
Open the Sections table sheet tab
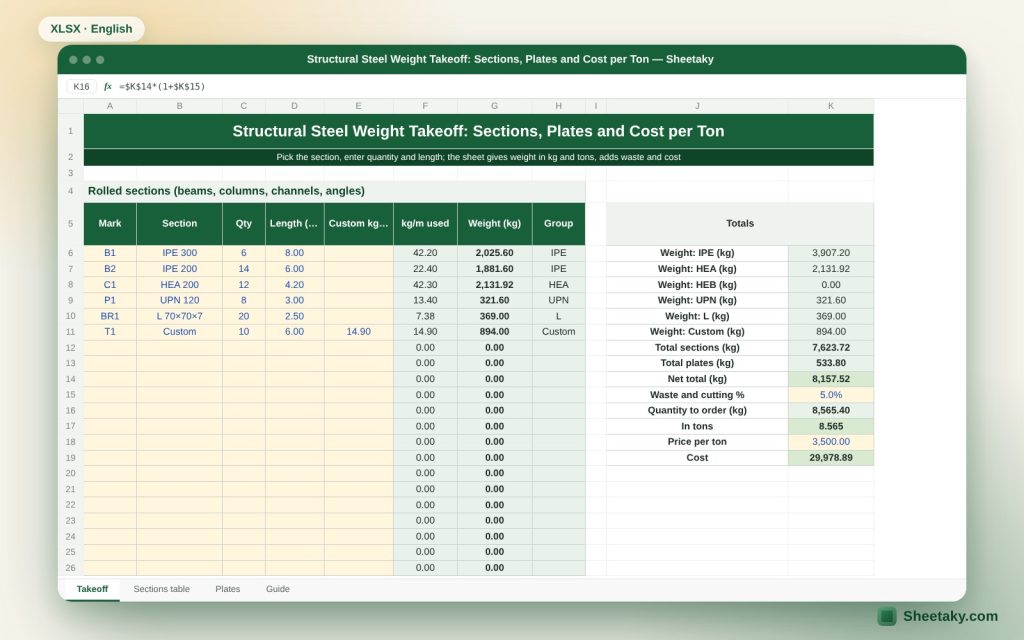[x=161, y=589]
